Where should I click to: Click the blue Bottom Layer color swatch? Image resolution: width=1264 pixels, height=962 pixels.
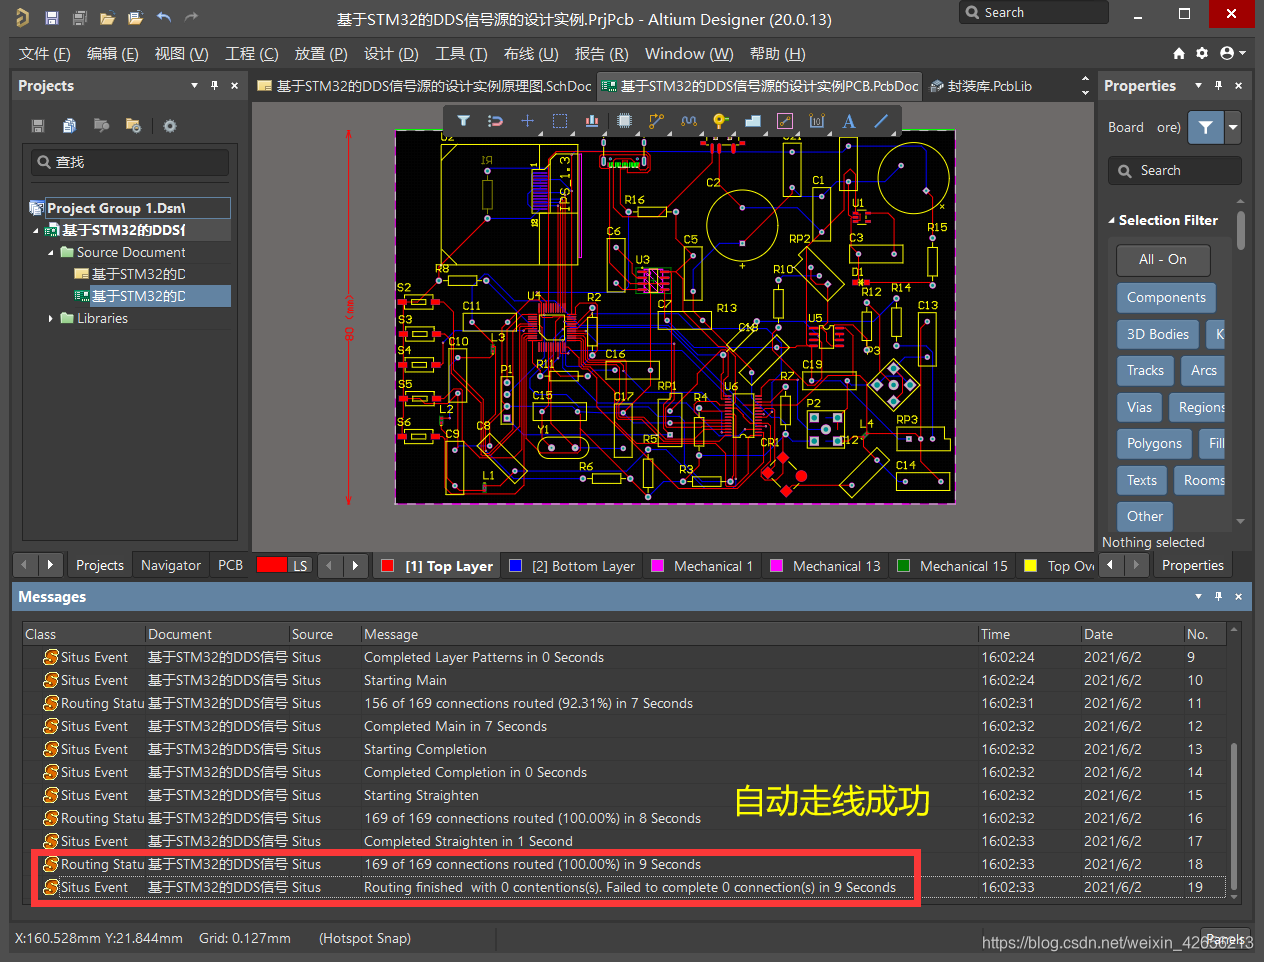(x=516, y=566)
